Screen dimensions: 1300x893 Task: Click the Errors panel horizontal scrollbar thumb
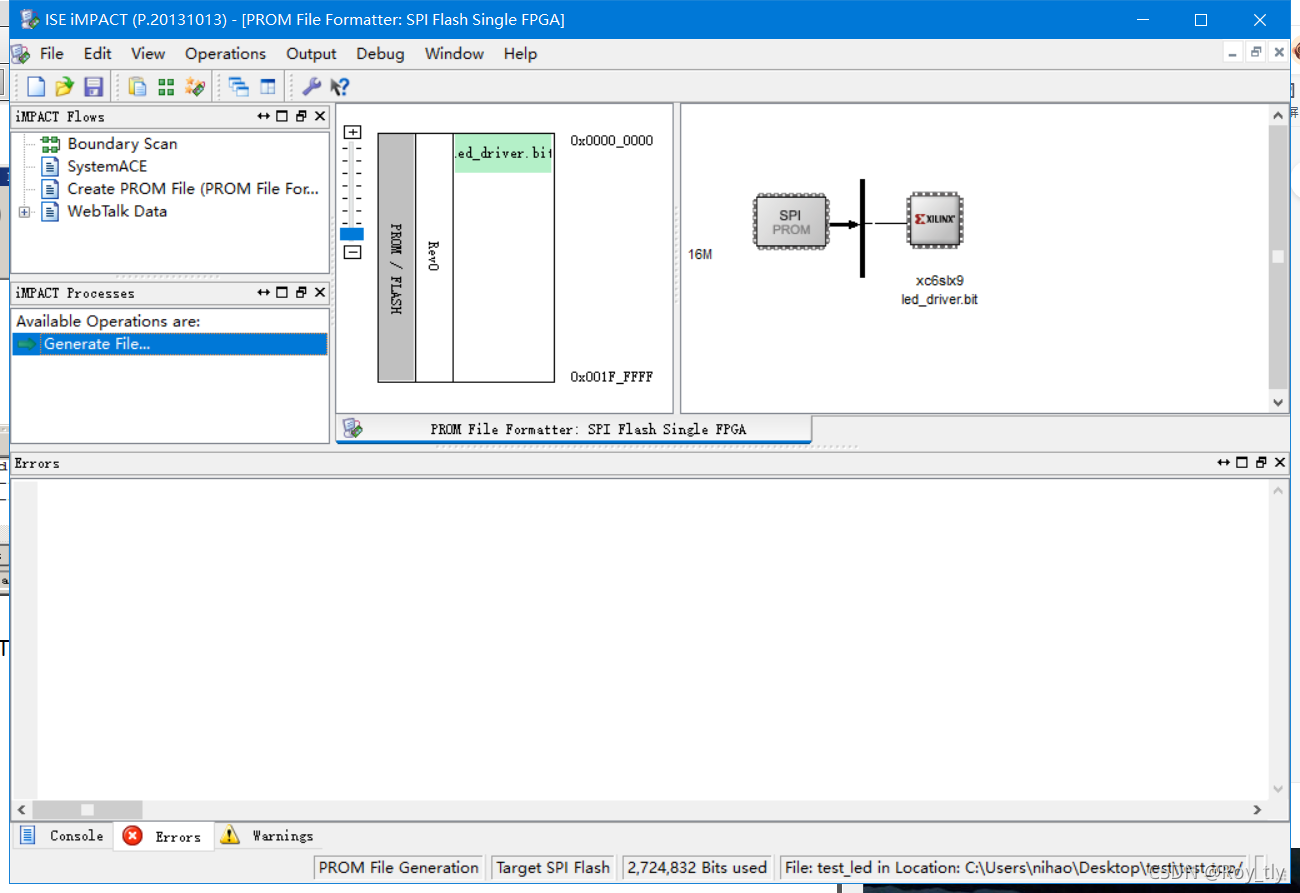[87, 809]
